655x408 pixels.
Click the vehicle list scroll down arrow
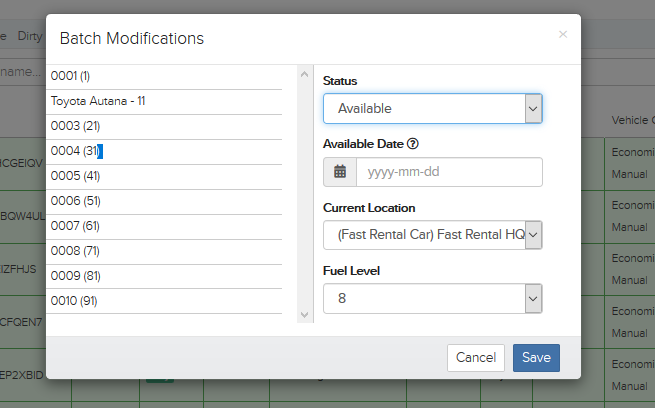pos(305,314)
